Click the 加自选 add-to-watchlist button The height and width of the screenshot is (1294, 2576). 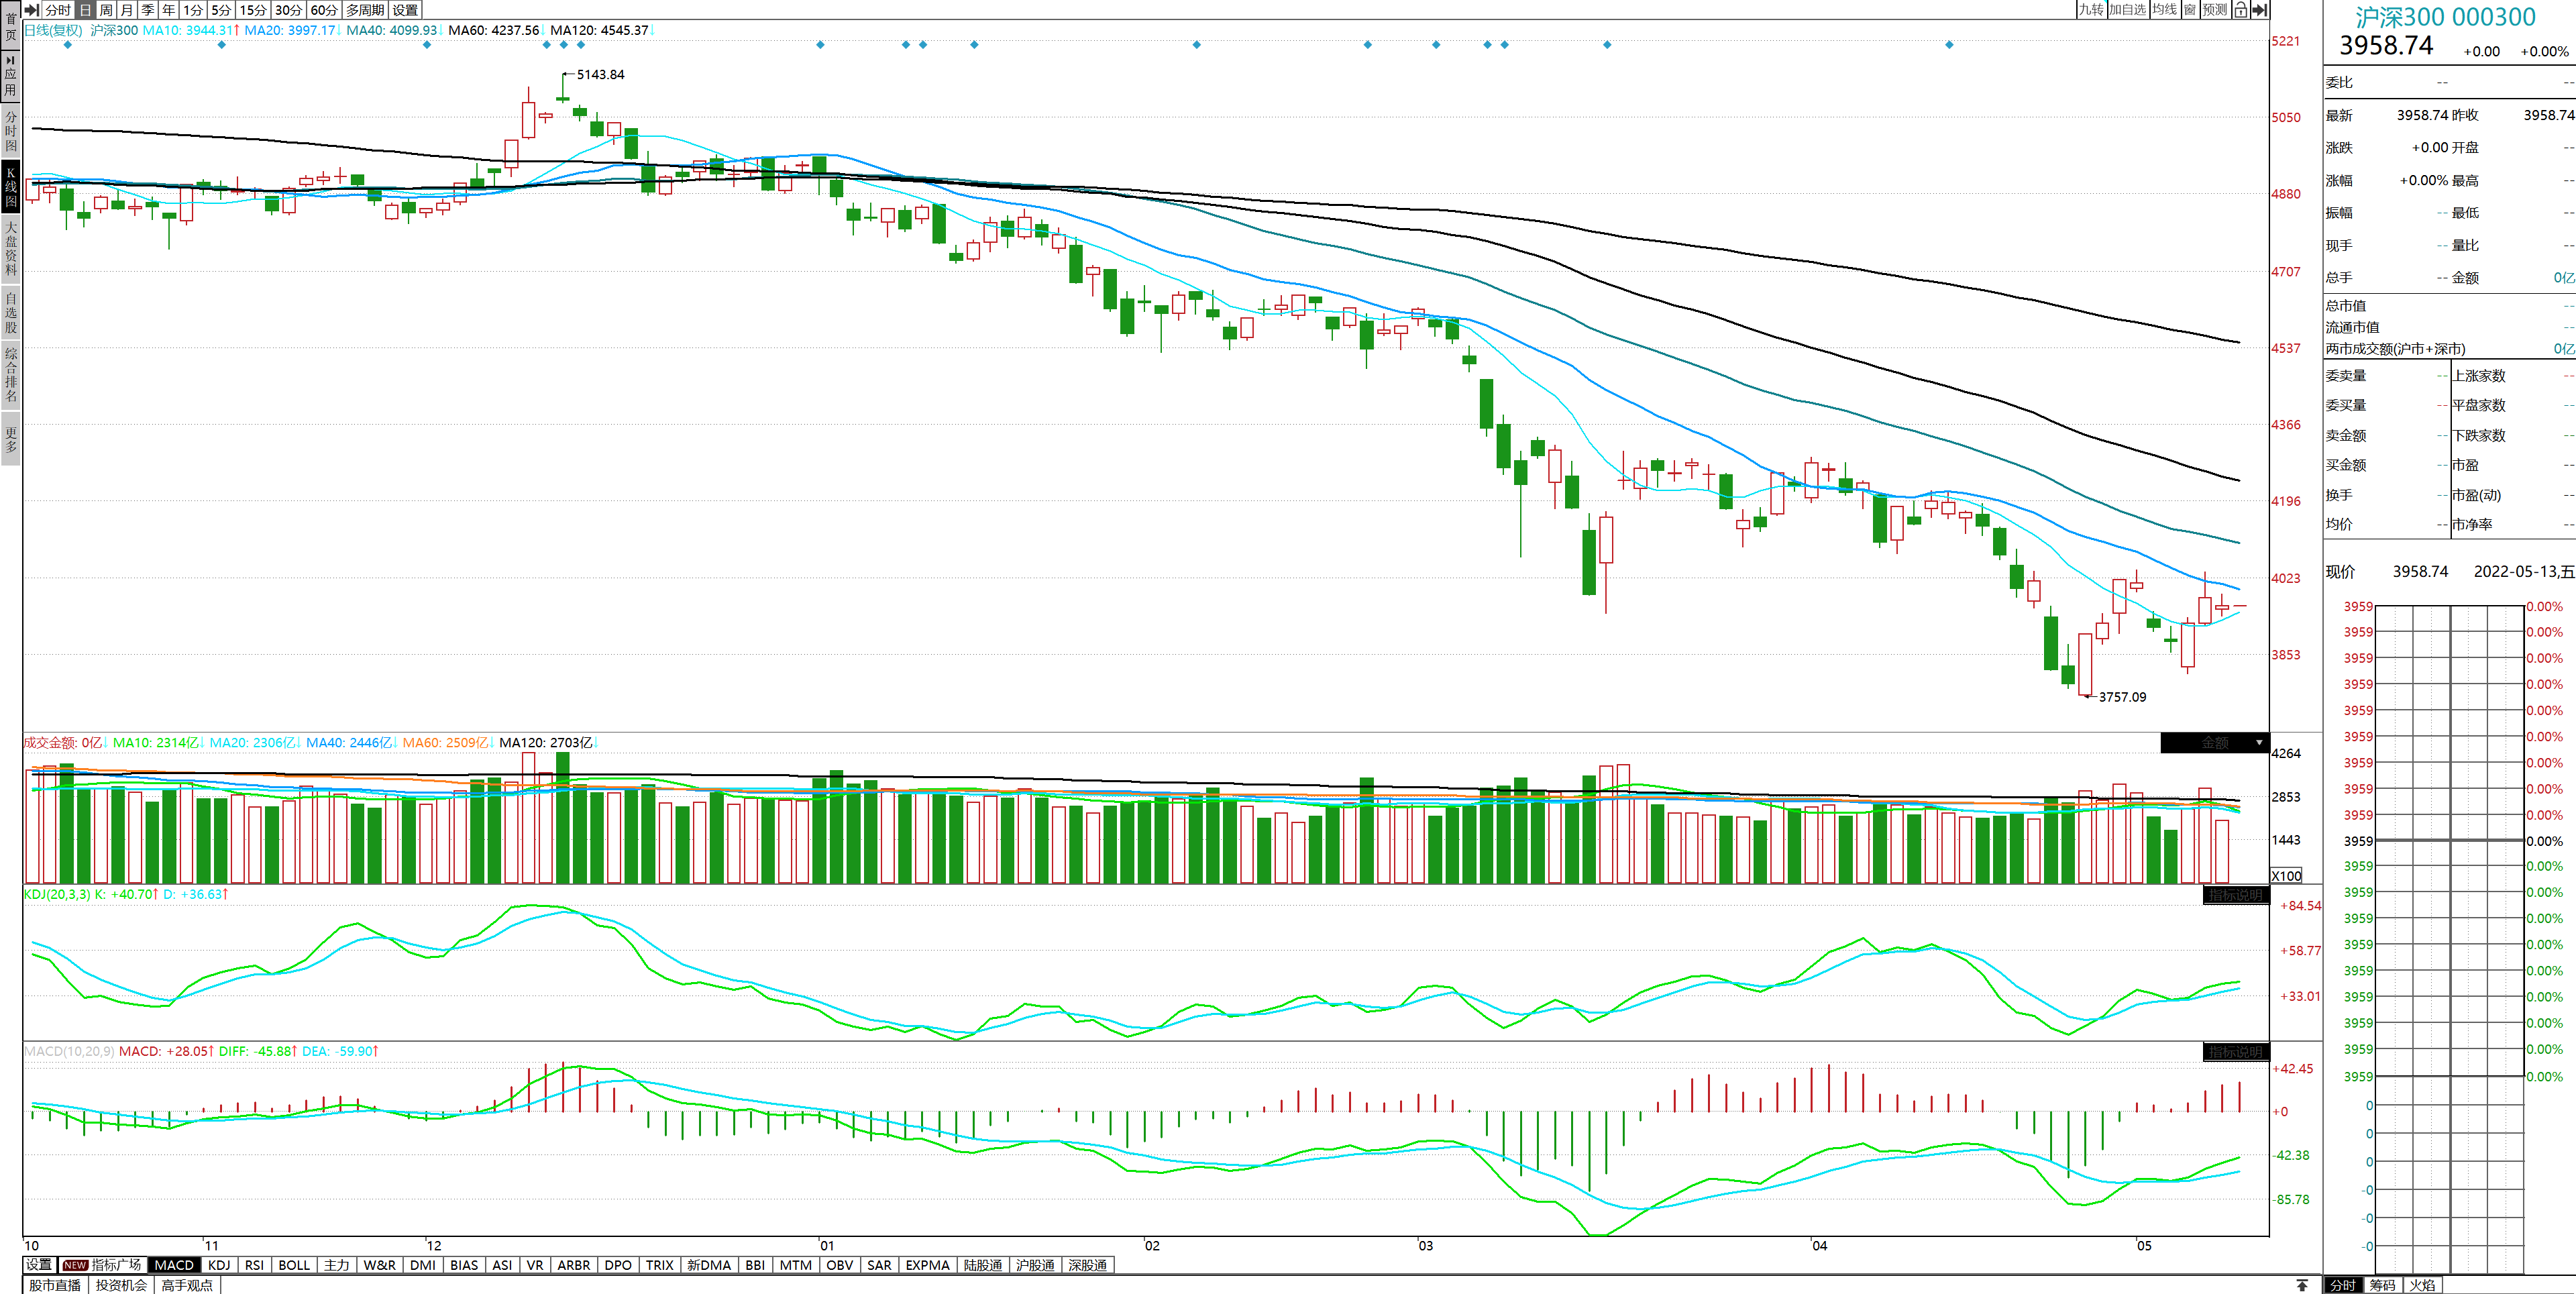click(2127, 10)
